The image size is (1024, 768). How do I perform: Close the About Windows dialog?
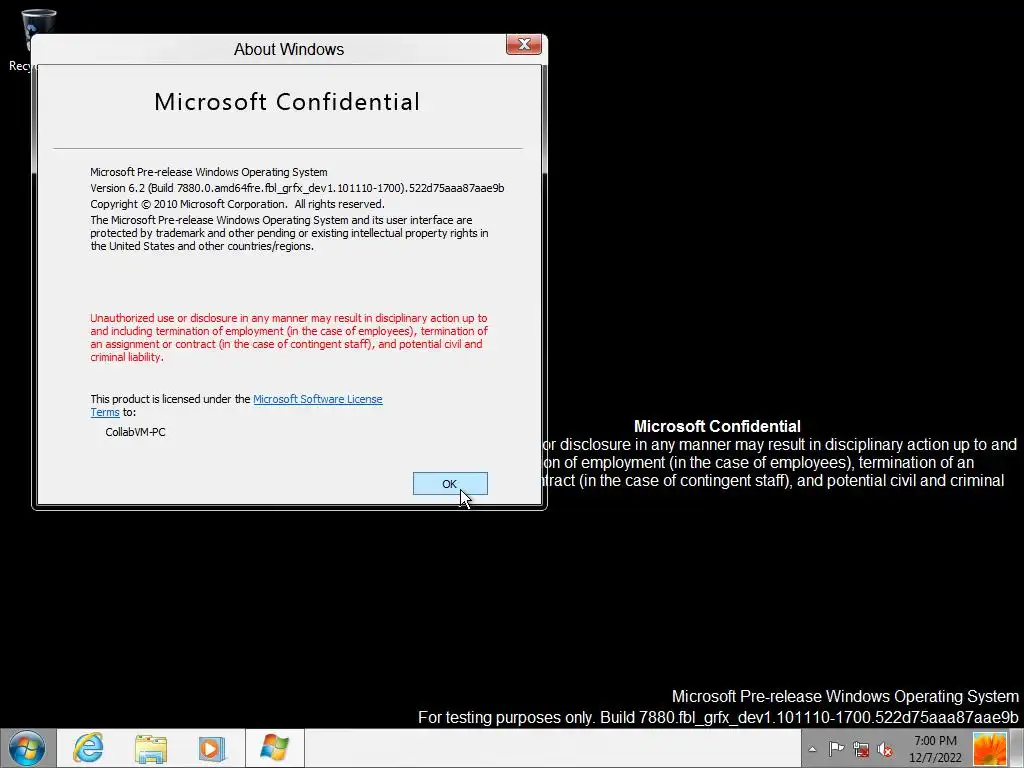(524, 44)
